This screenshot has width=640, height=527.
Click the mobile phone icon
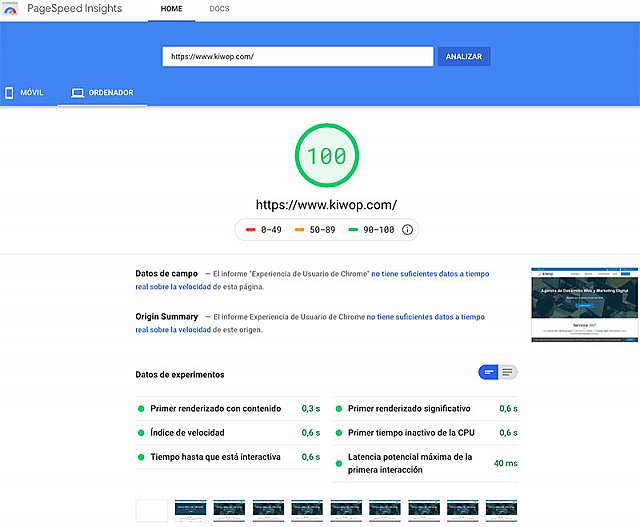(9, 93)
